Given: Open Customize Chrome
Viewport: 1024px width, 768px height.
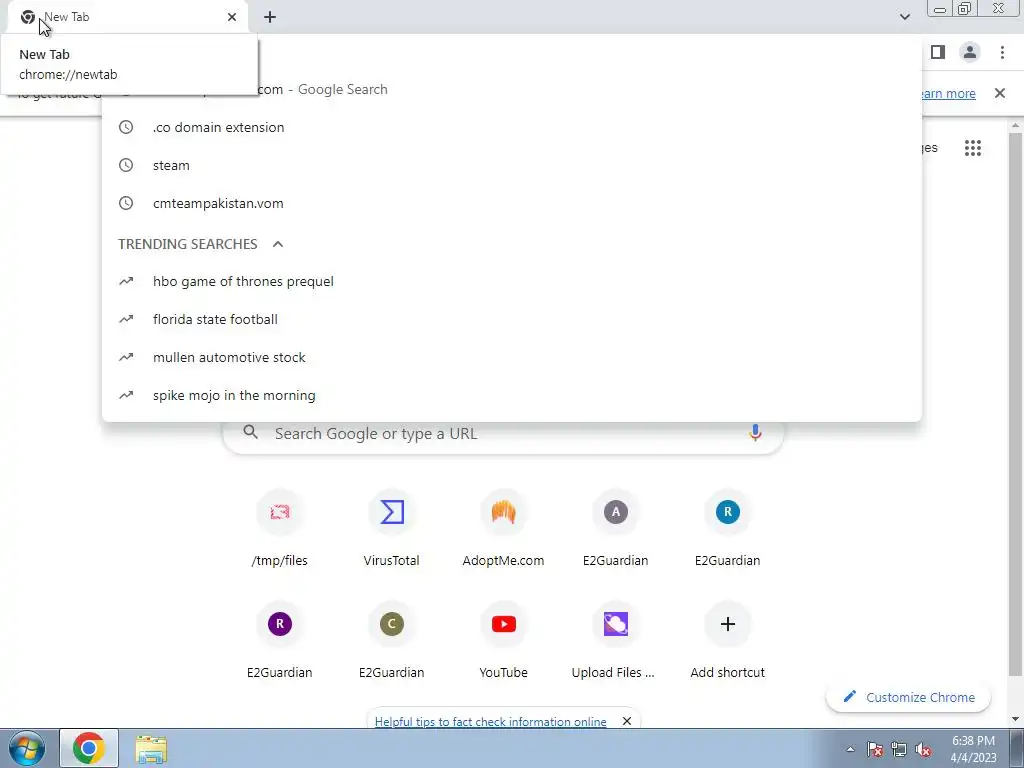Looking at the screenshot, I should tap(908, 697).
